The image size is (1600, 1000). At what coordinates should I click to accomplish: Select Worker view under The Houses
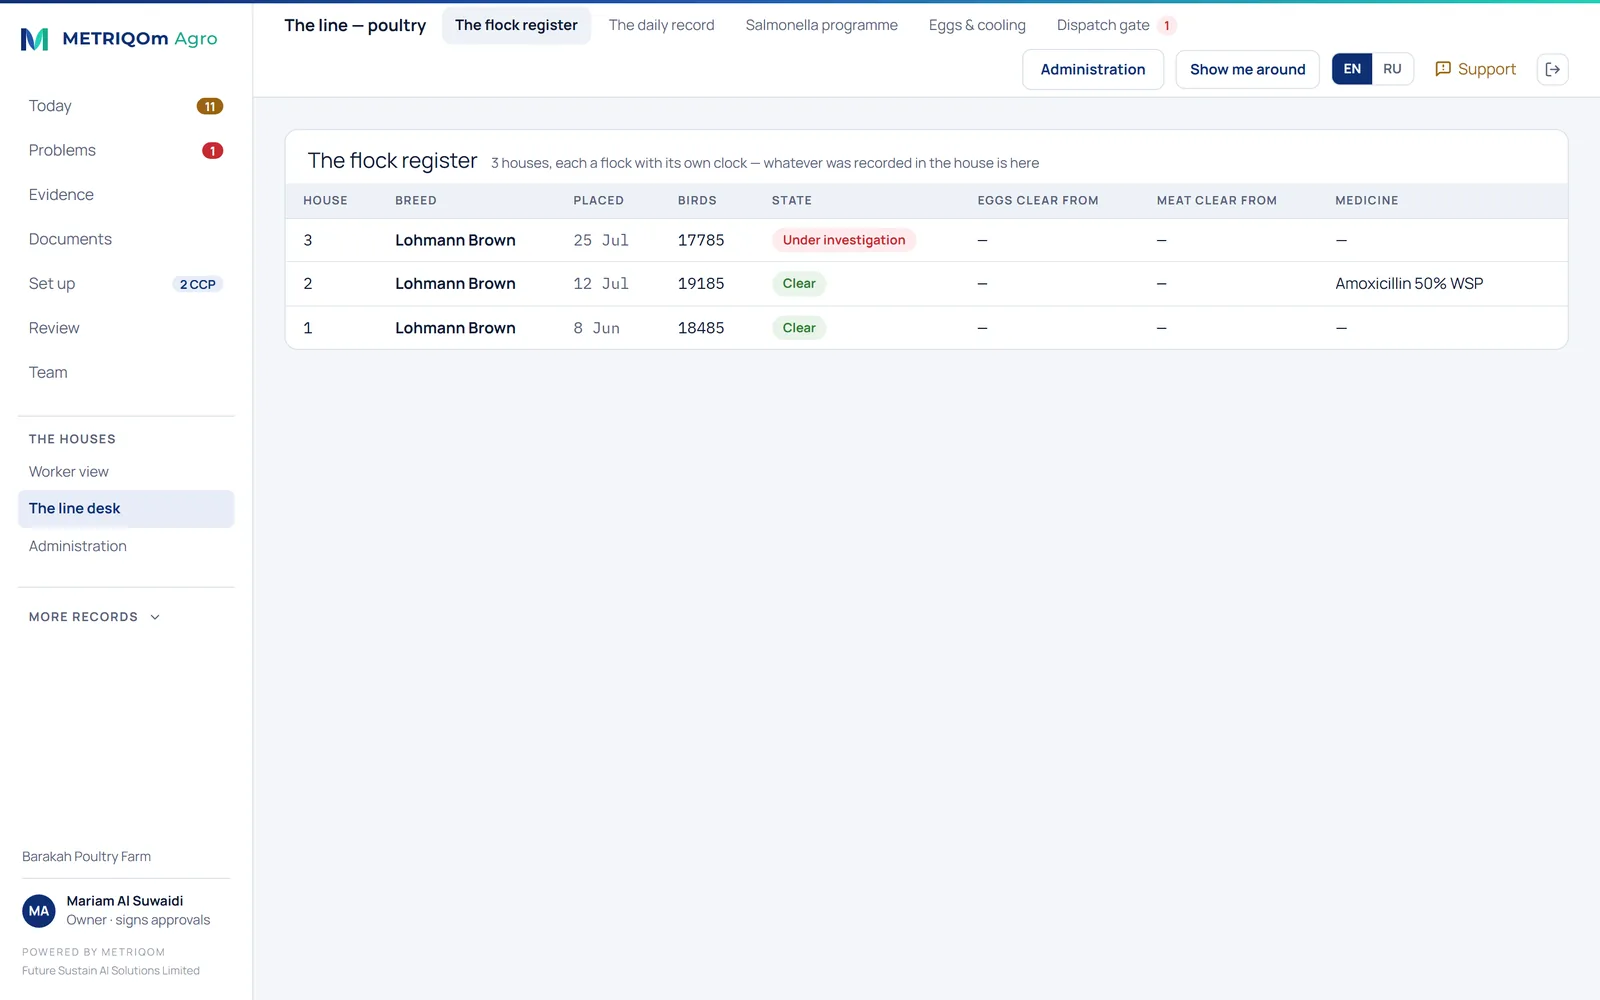(126, 472)
